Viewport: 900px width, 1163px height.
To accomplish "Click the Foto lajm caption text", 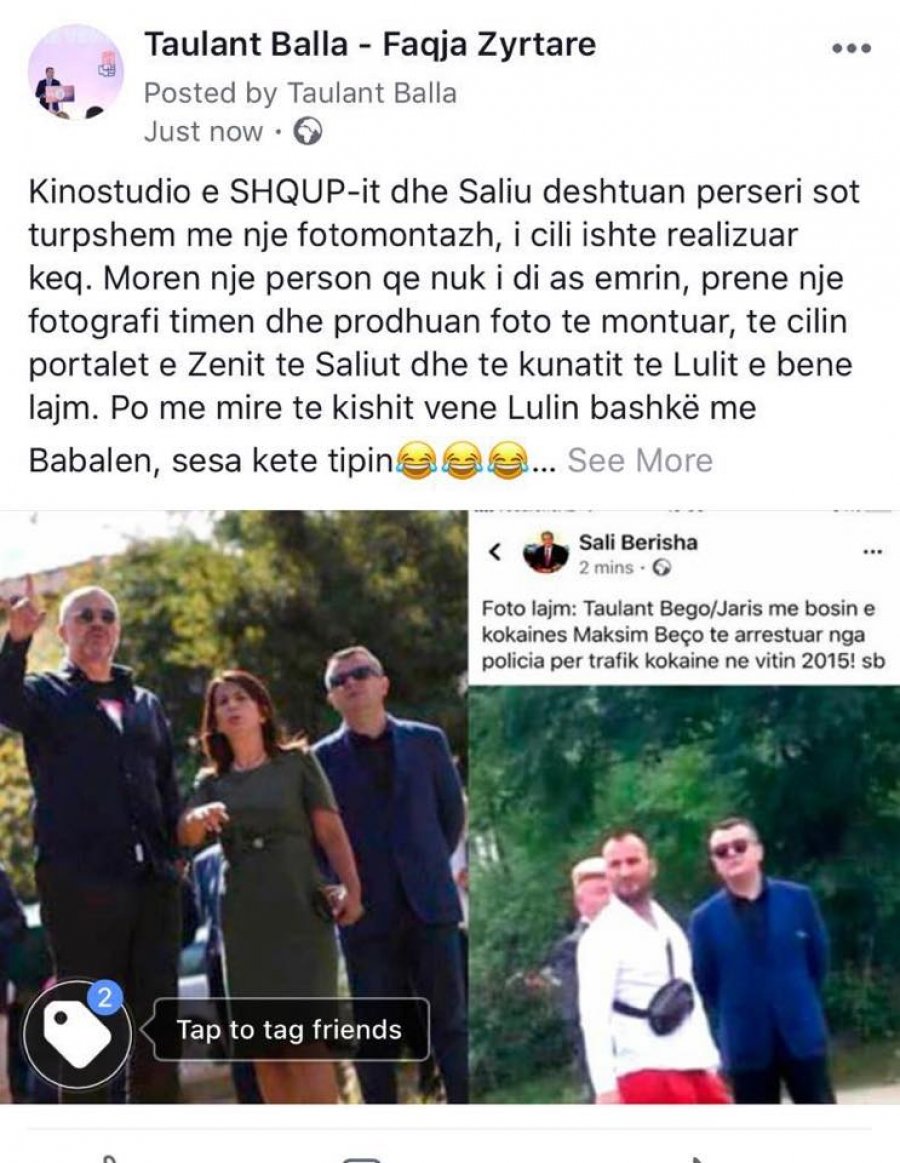I will pos(683,635).
